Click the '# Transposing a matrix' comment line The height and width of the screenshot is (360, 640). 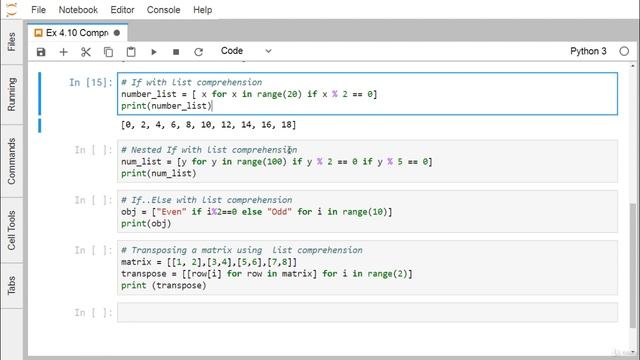pos(242,250)
